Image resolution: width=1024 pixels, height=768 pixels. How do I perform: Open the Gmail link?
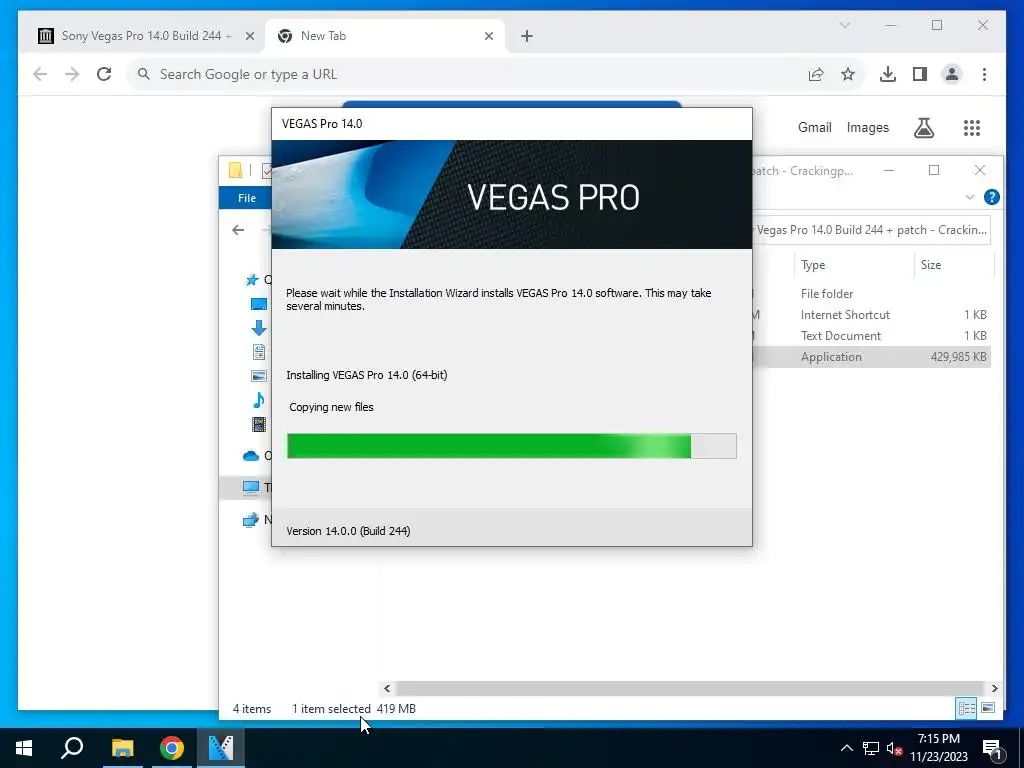coord(814,127)
